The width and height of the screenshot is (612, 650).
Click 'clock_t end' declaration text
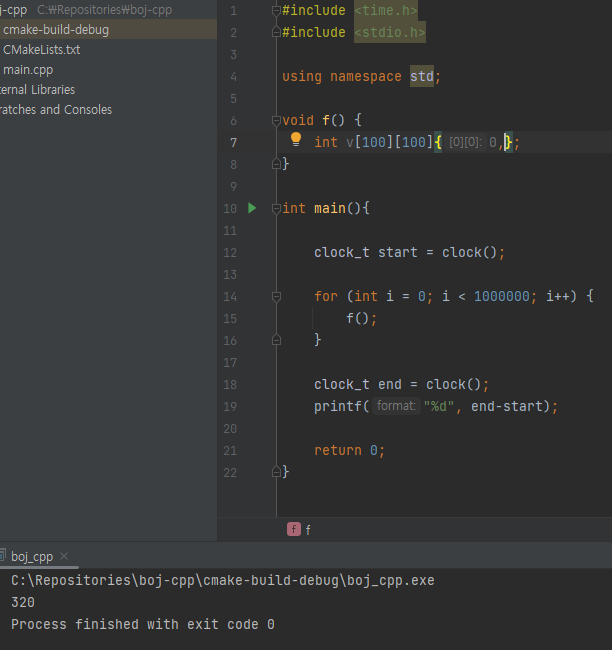357,384
